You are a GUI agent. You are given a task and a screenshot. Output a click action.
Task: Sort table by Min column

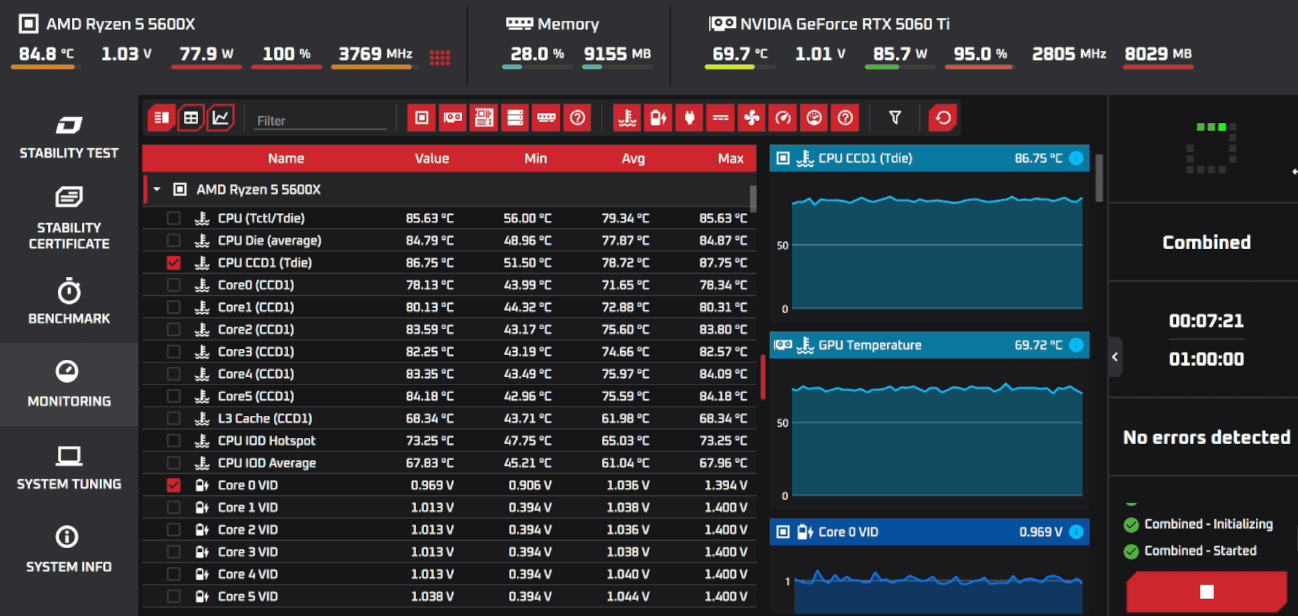click(536, 158)
